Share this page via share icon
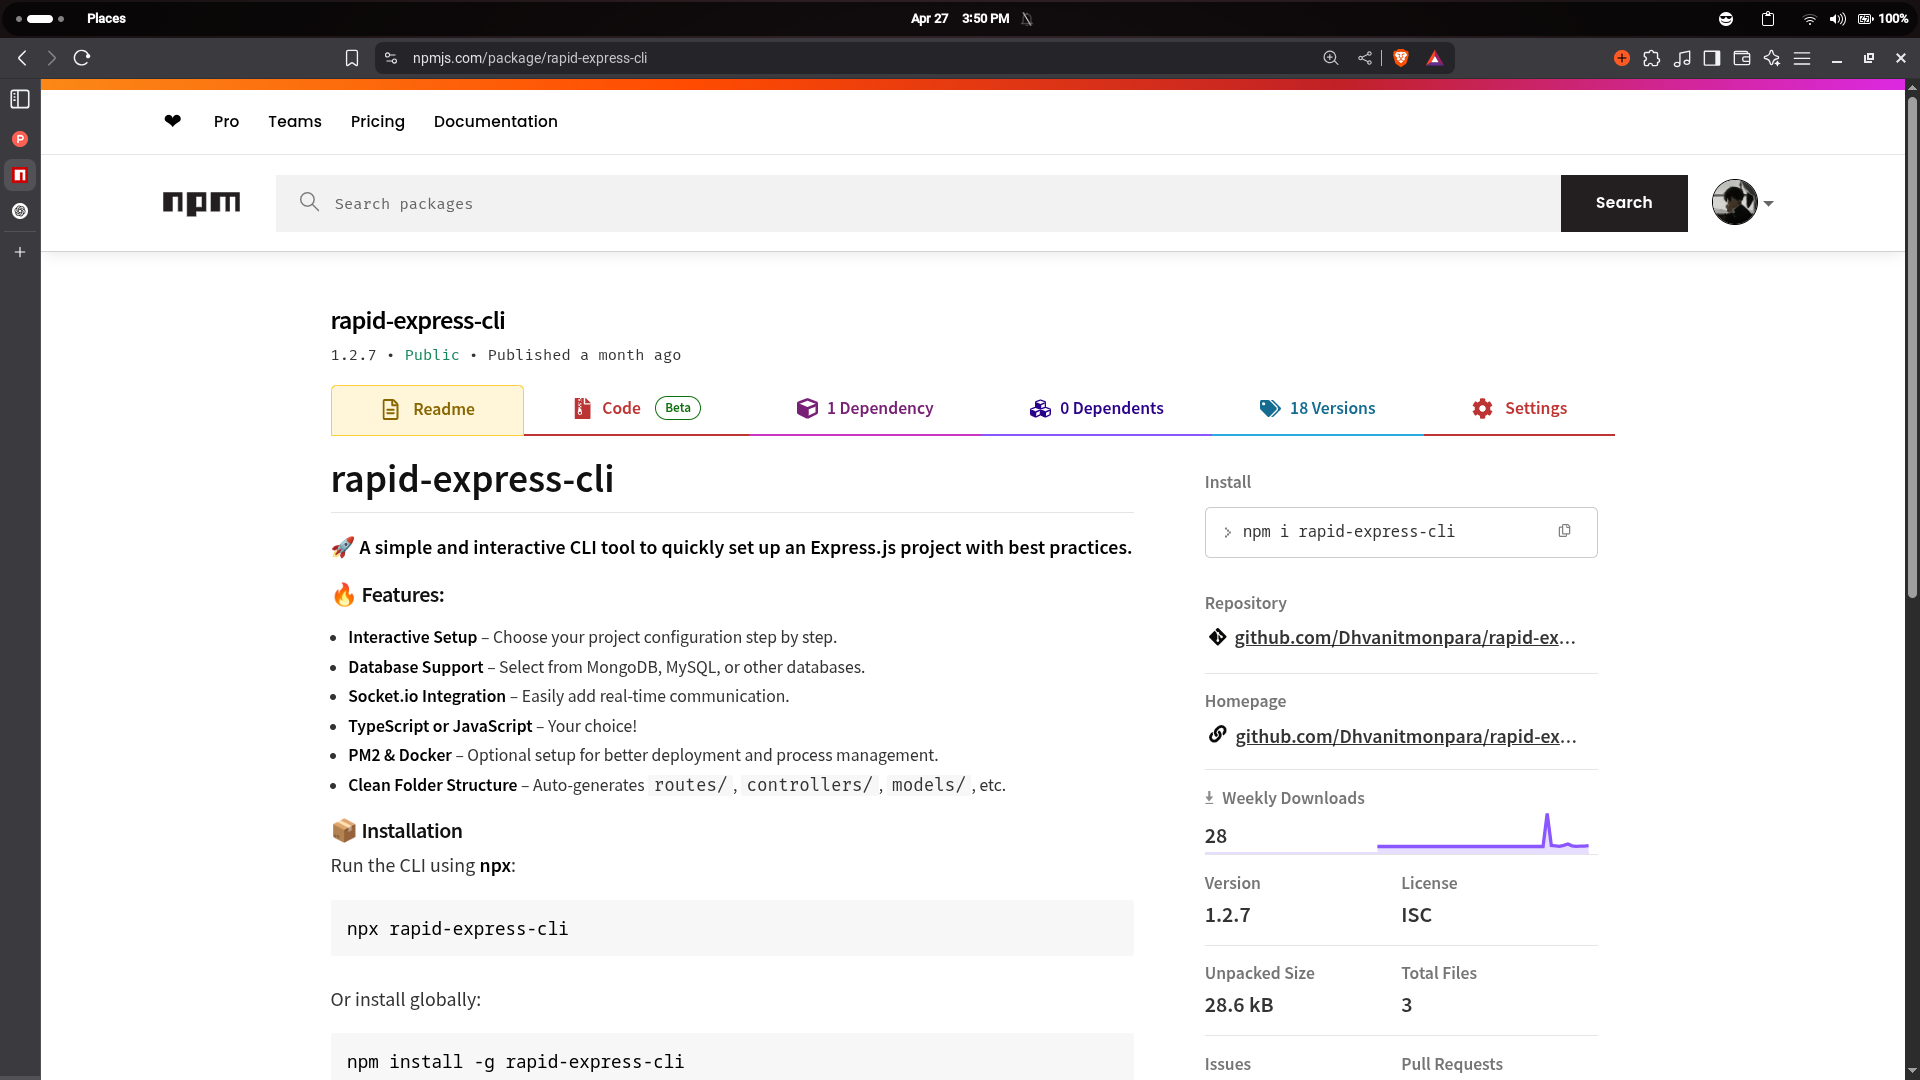 (x=1365, y=58)
